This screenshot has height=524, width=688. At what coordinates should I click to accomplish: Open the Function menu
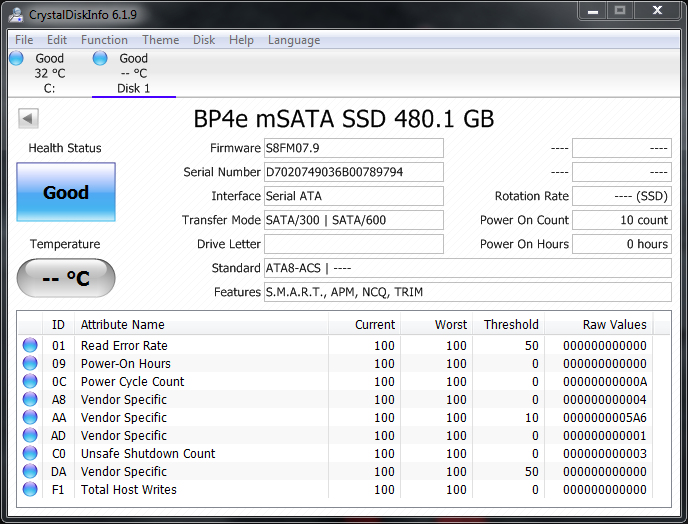click(104, 40)
